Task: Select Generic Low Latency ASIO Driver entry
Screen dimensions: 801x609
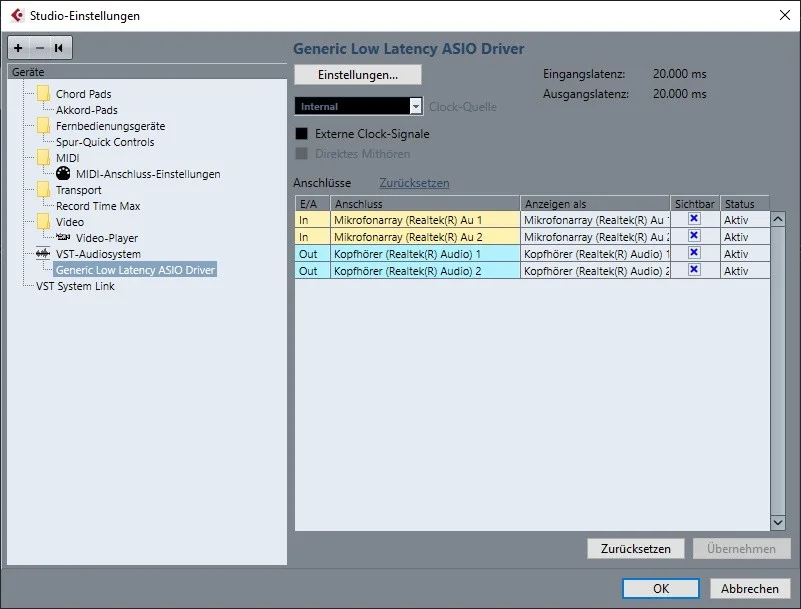Action: 135,270
